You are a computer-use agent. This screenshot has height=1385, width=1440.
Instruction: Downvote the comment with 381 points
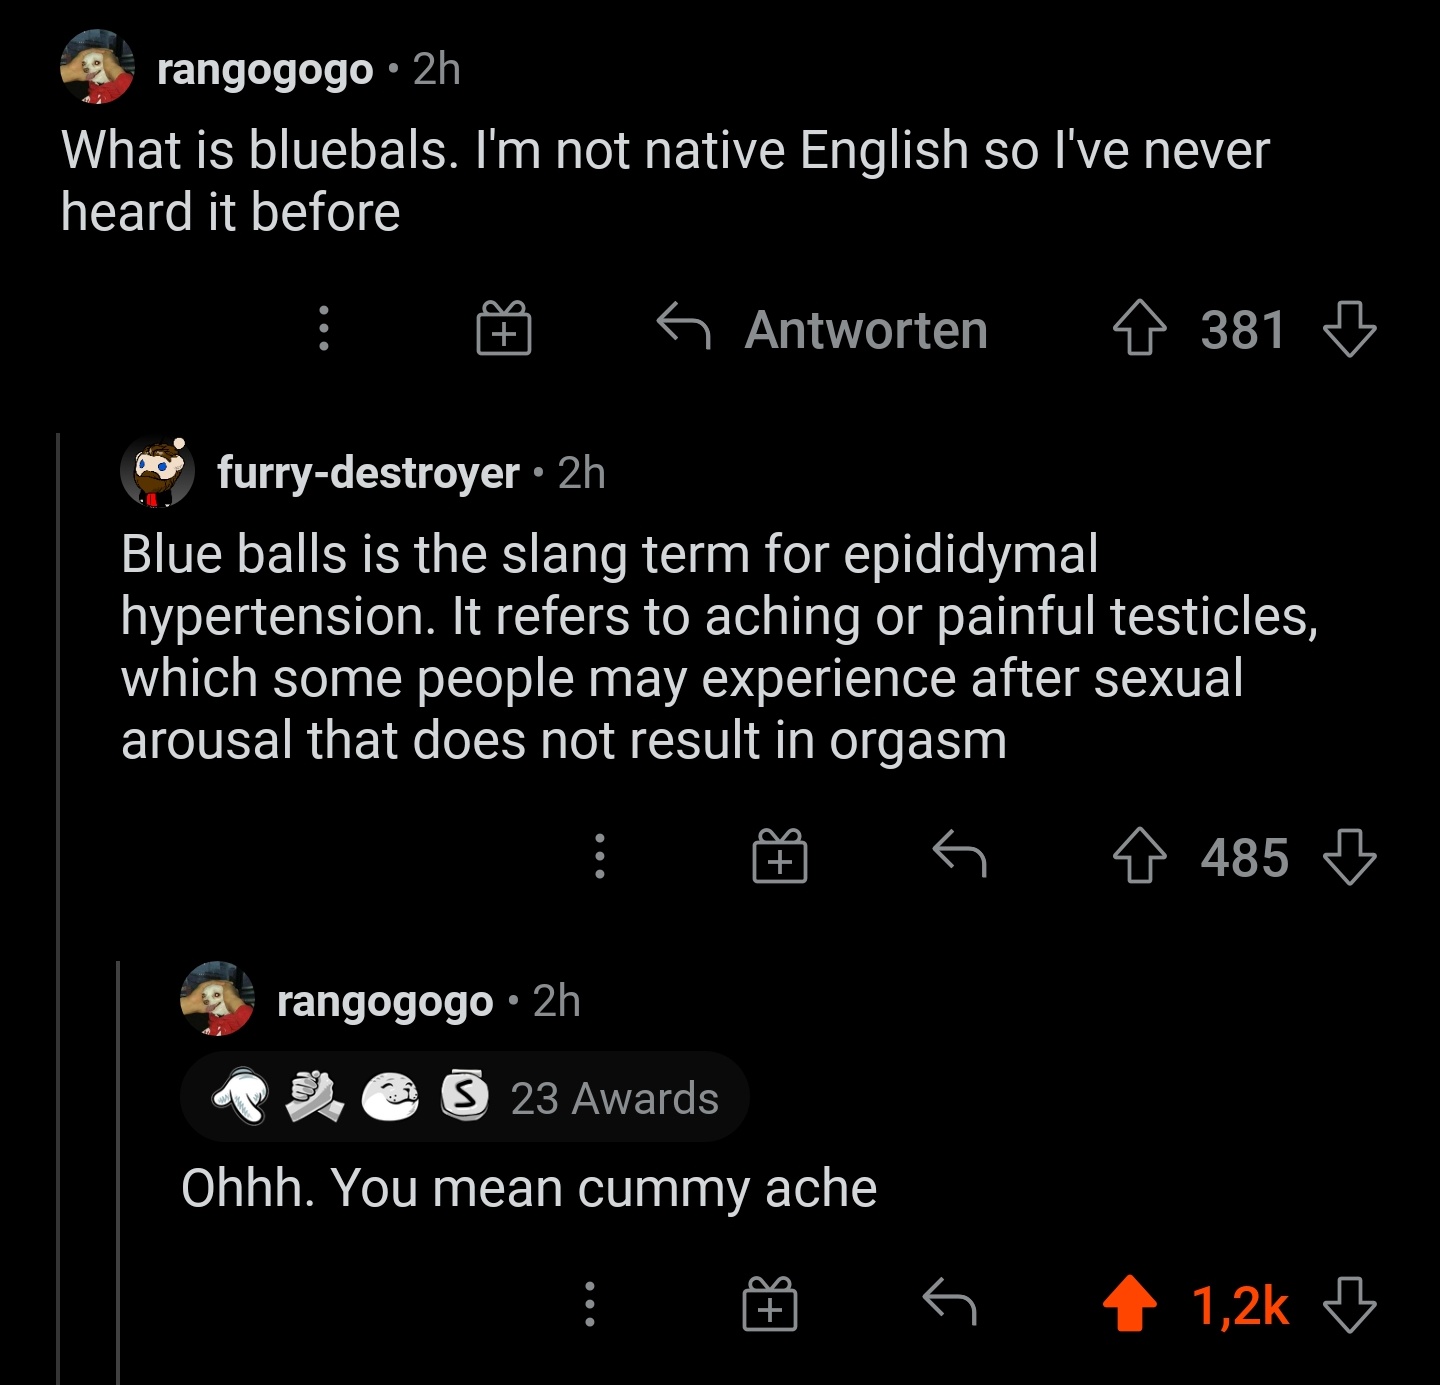coord(1349,329)
